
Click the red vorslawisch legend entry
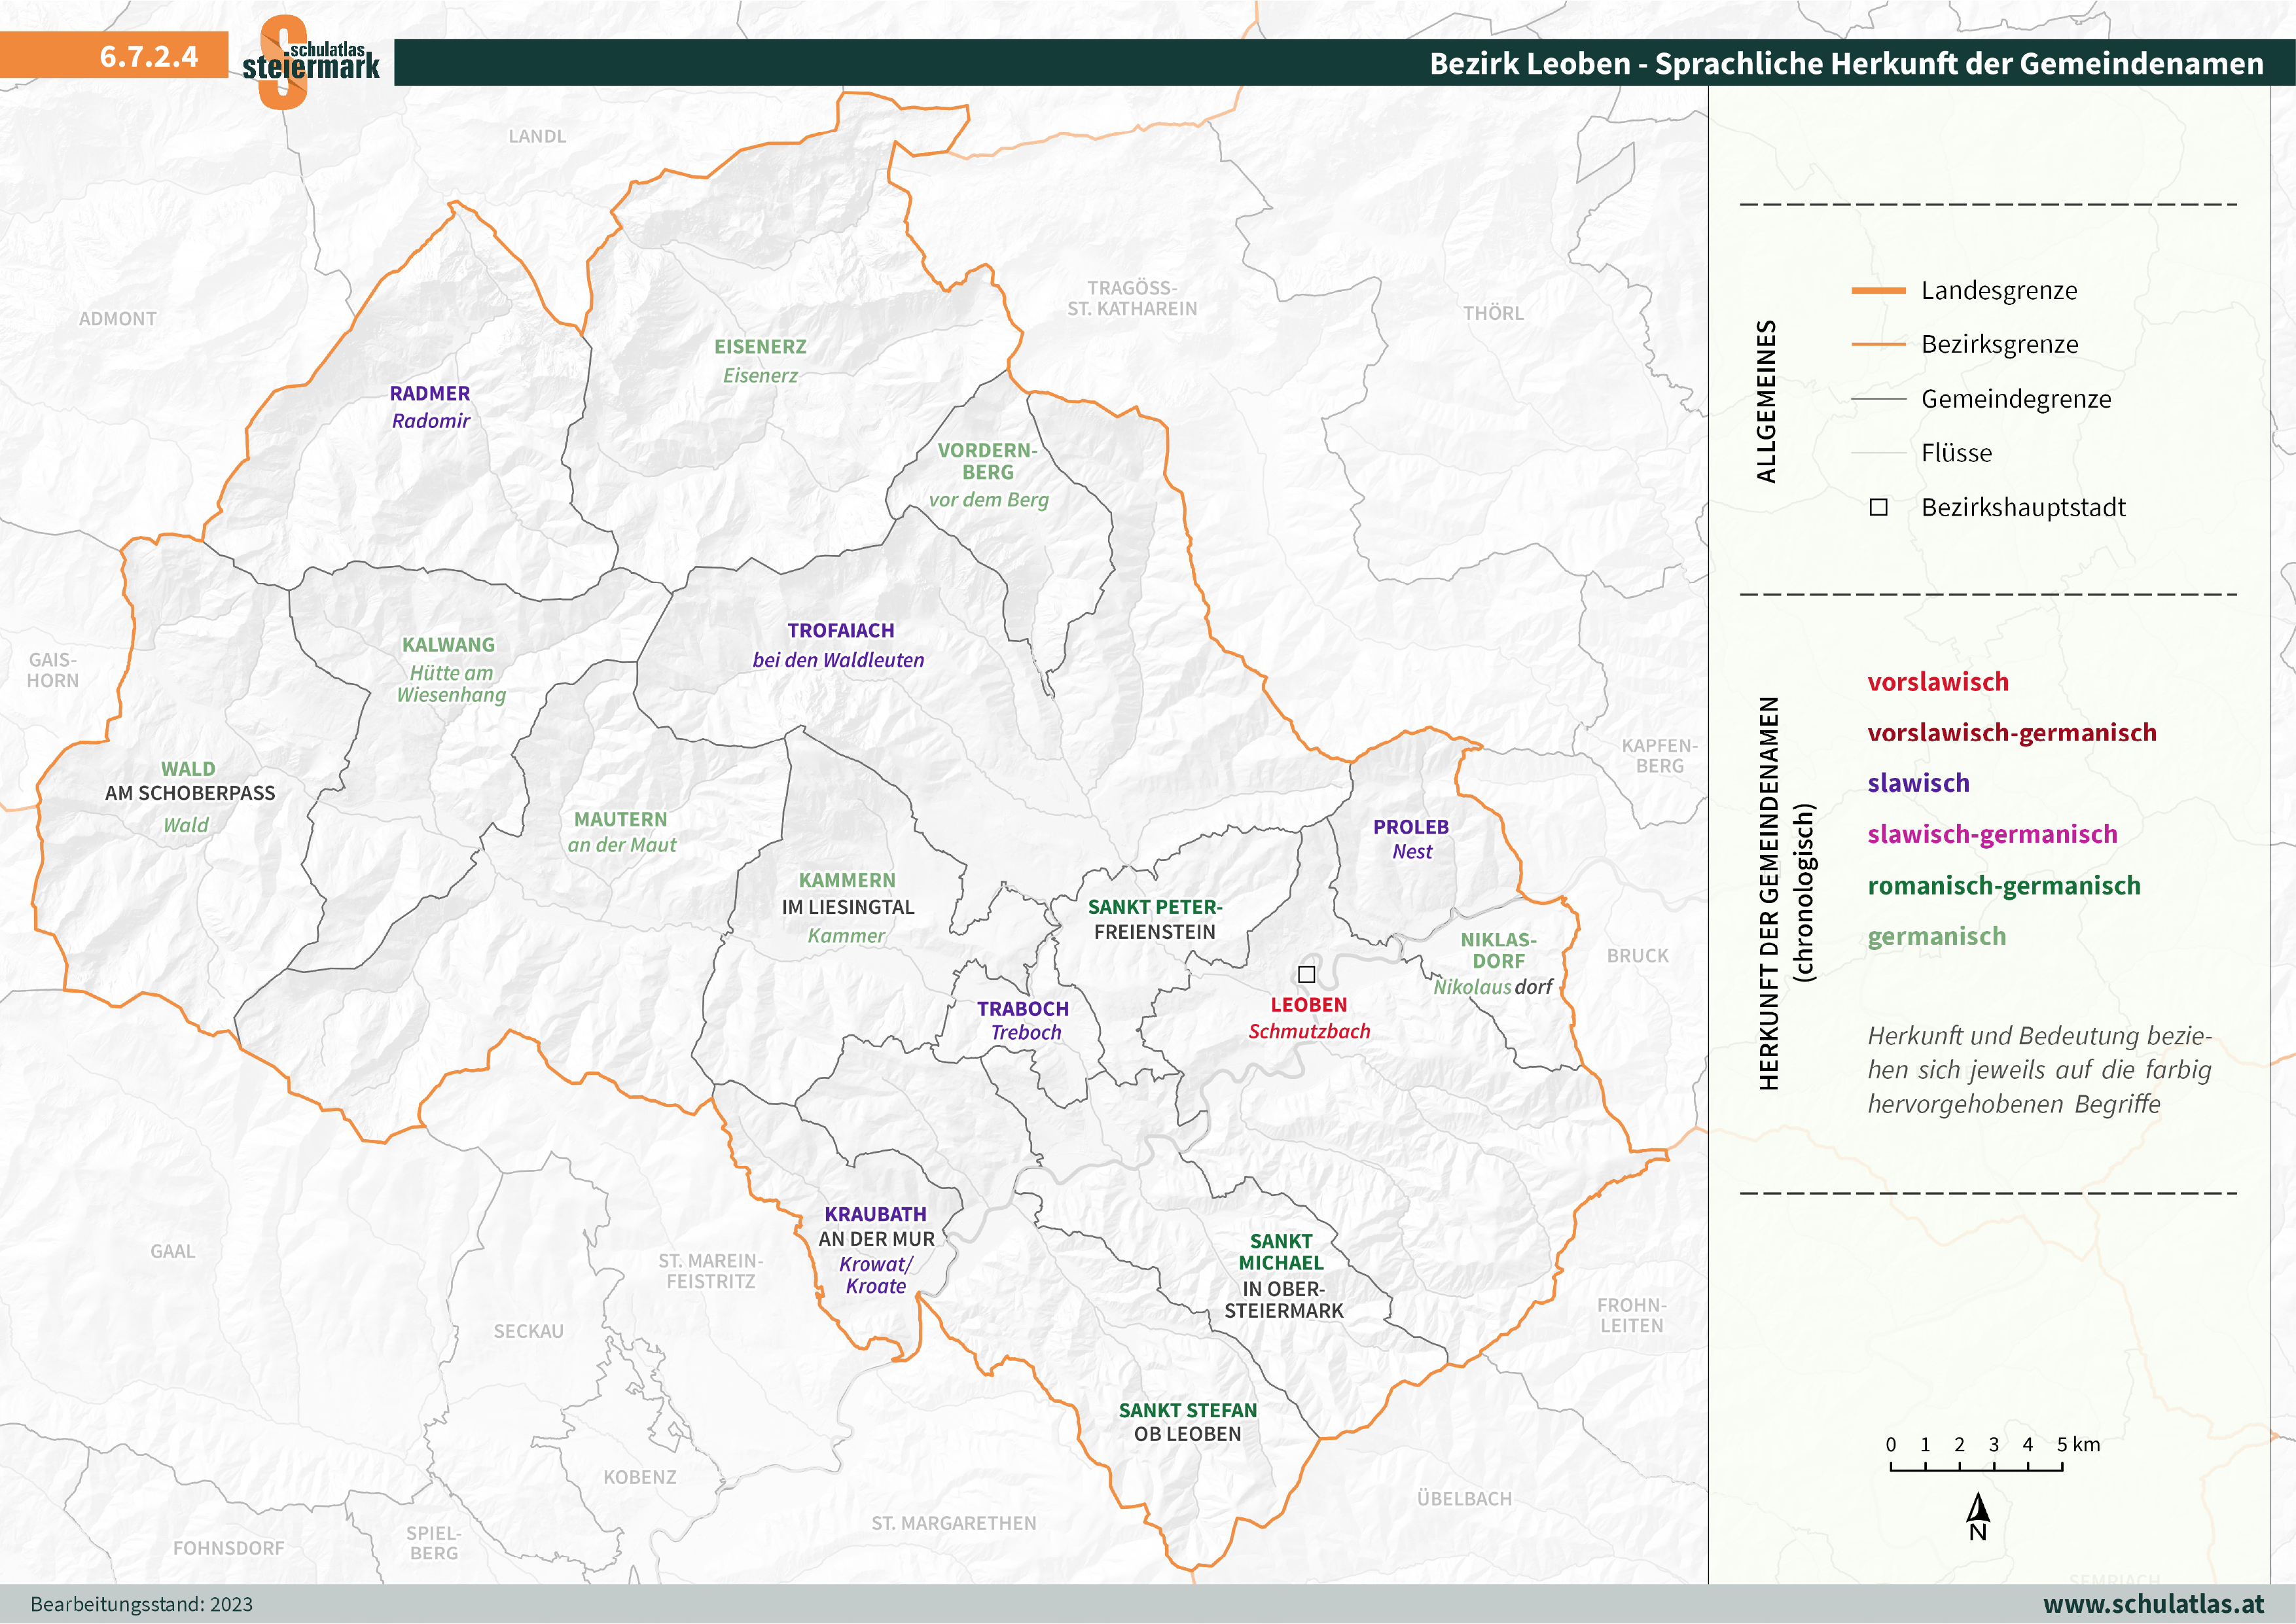(x=1938, y=682)
